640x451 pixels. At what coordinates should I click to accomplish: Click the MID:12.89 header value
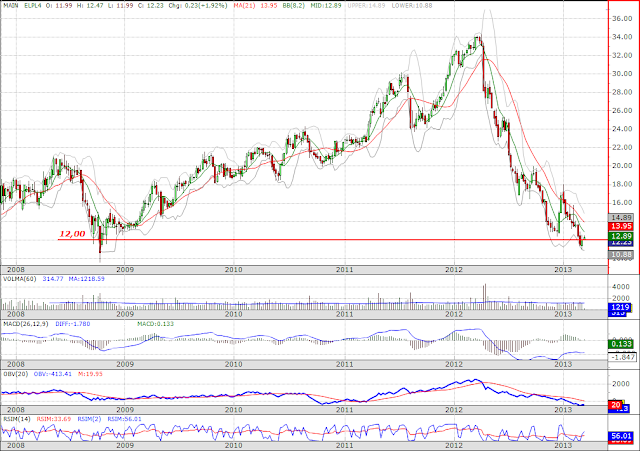coord(325,6)
